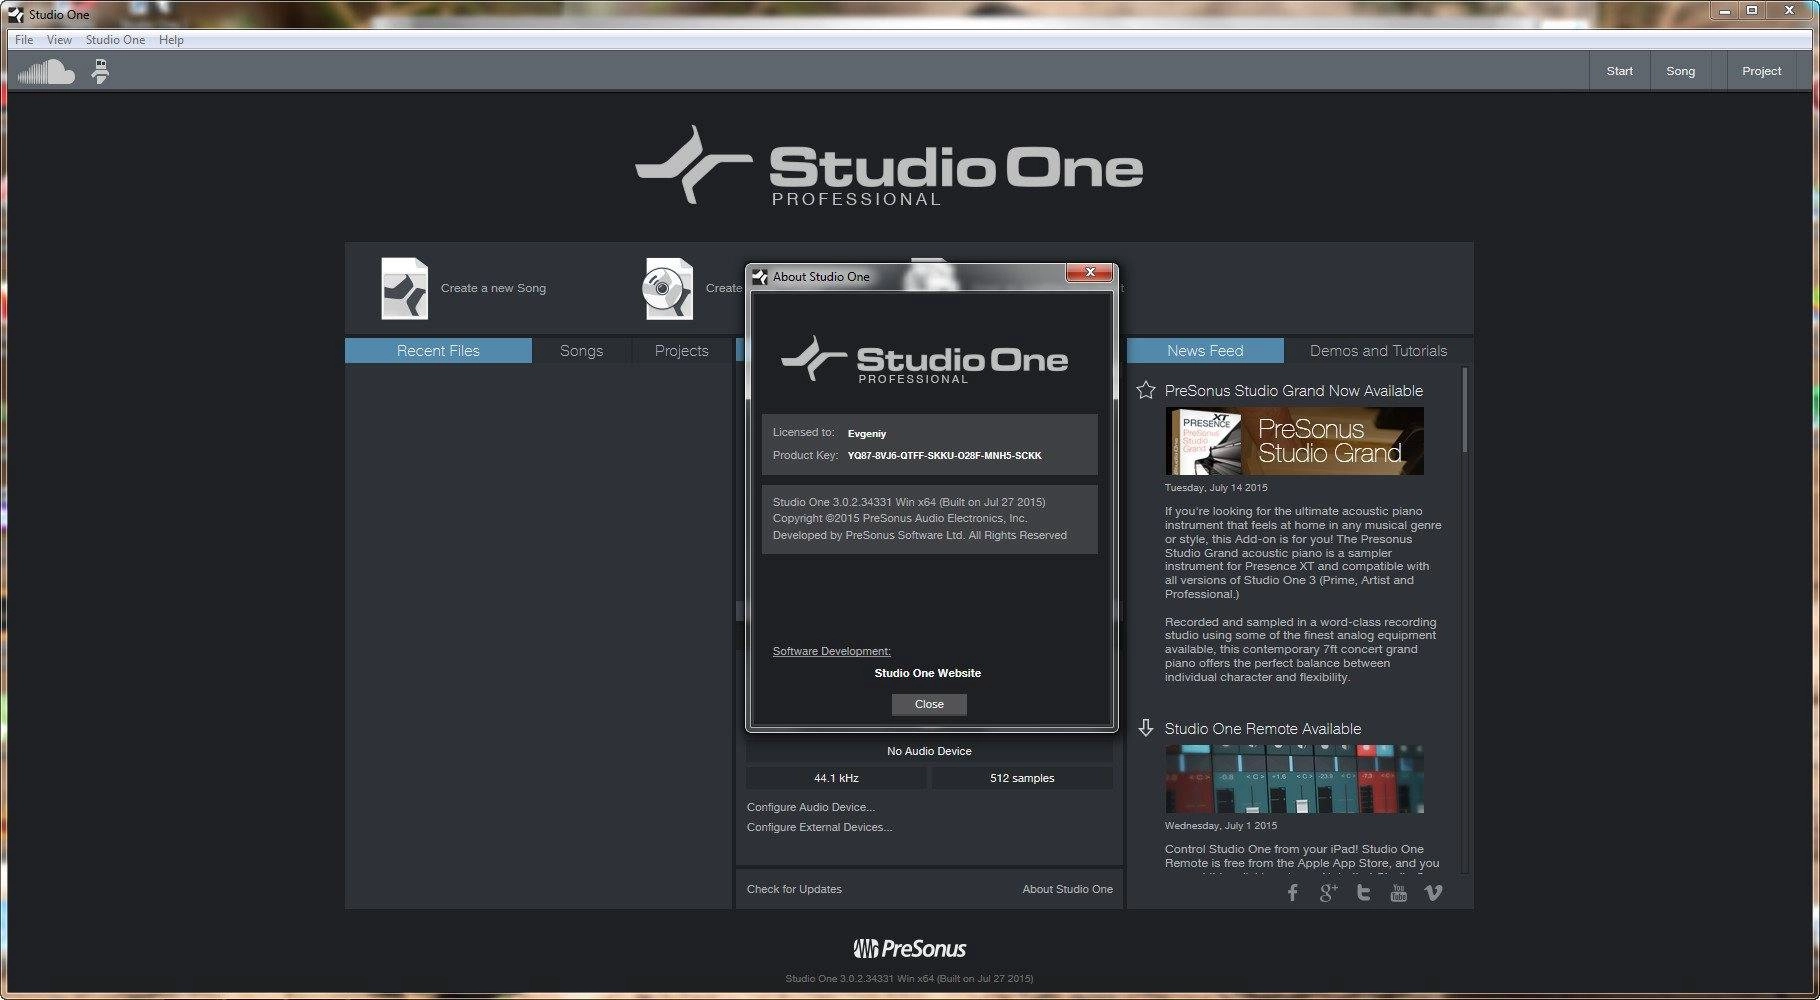Switch to the Start page
Image resolution: width=1820 pixels, height=1000 pixels.
(1619, 71)
